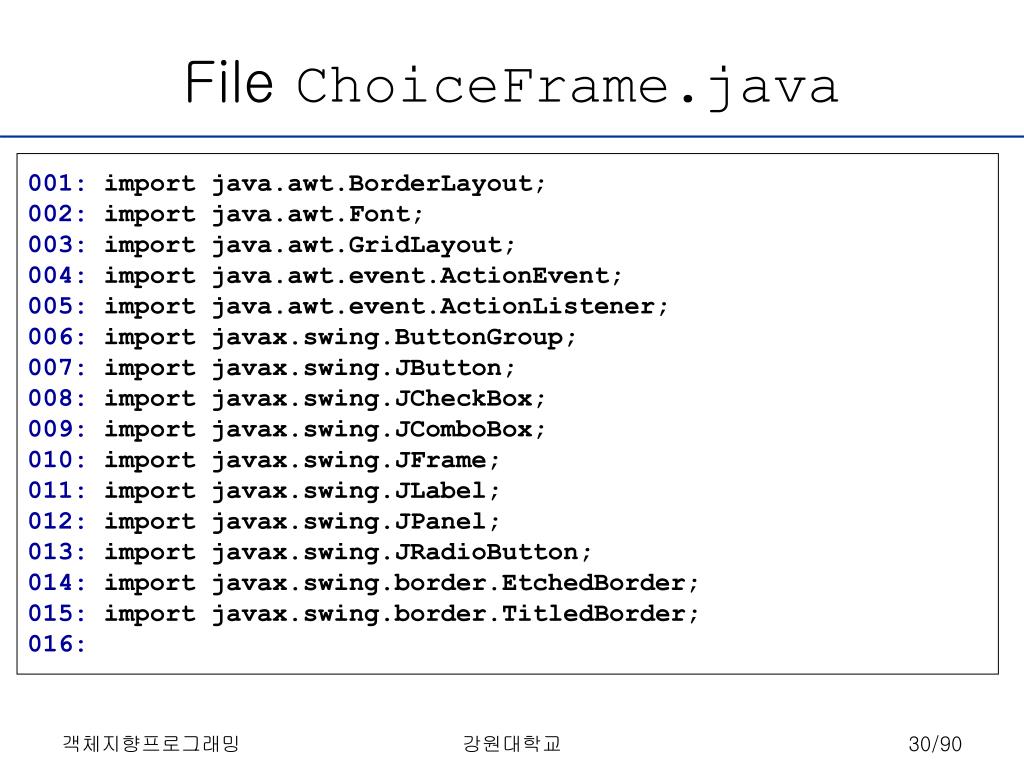Click the 30/90 page number
1024x768 pixels.
coord(935,744)
